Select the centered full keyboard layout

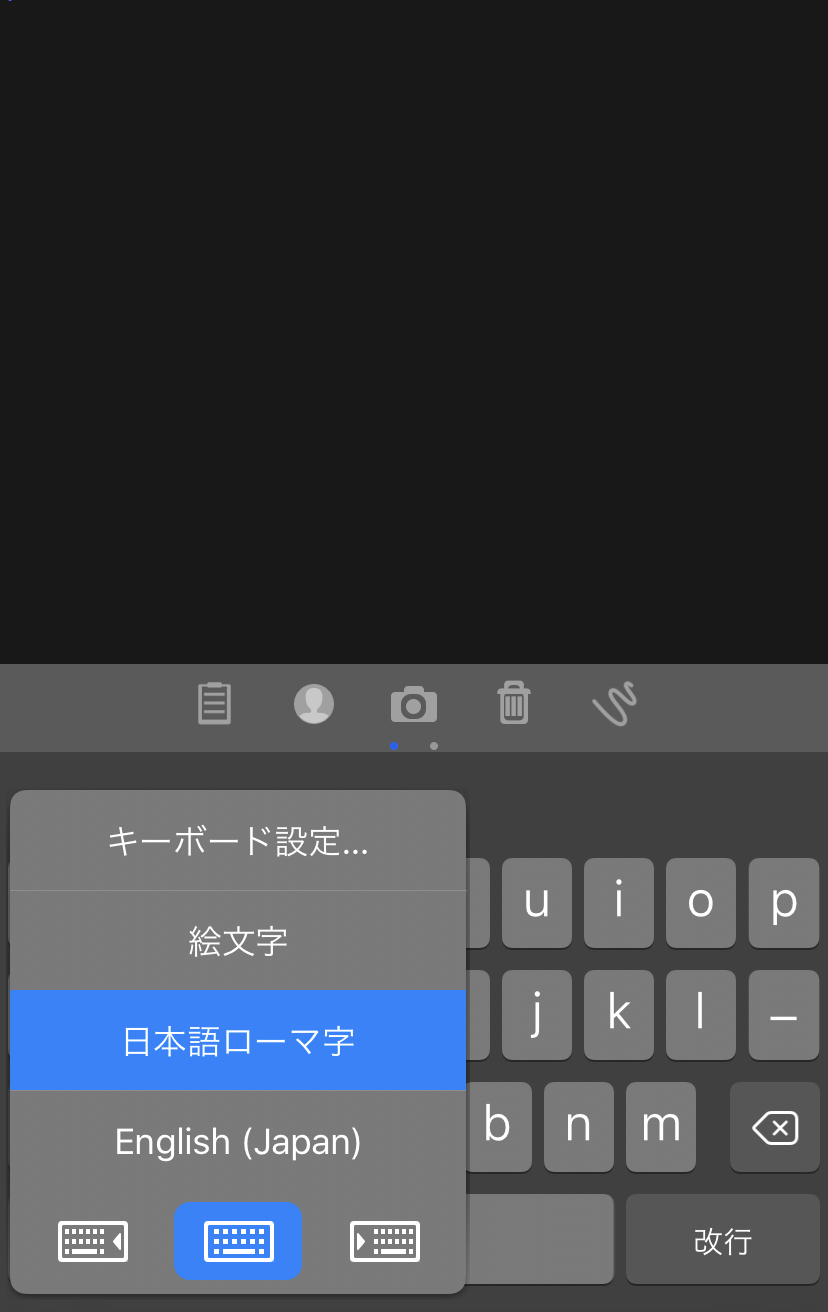click(x=238, y=1241)
